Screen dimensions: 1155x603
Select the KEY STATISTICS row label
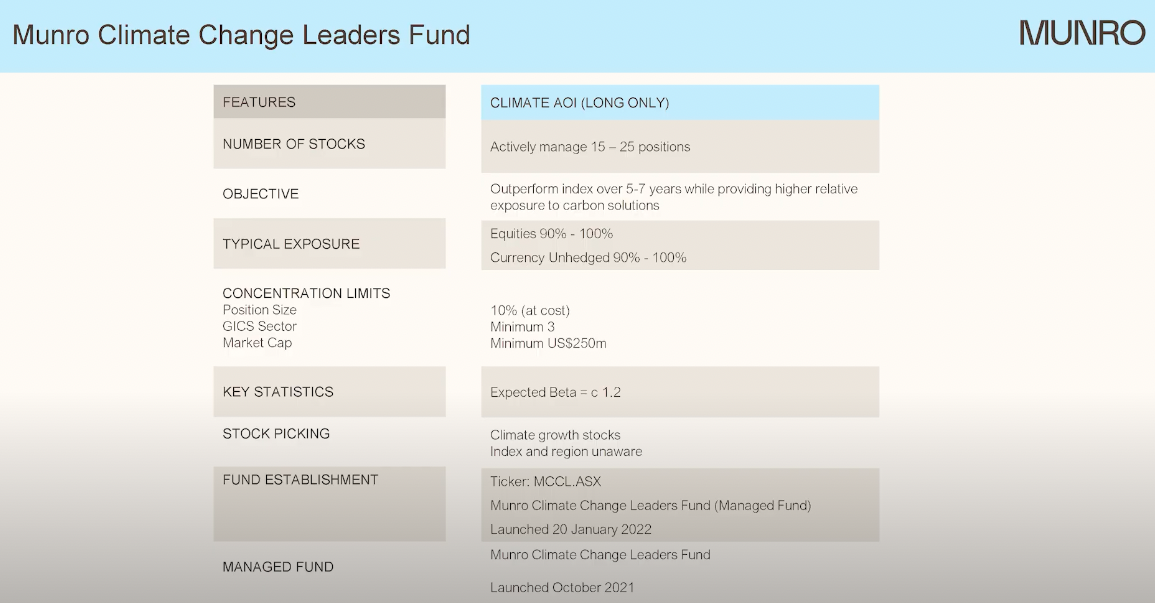pyautogui.click(x=278, y=392)
